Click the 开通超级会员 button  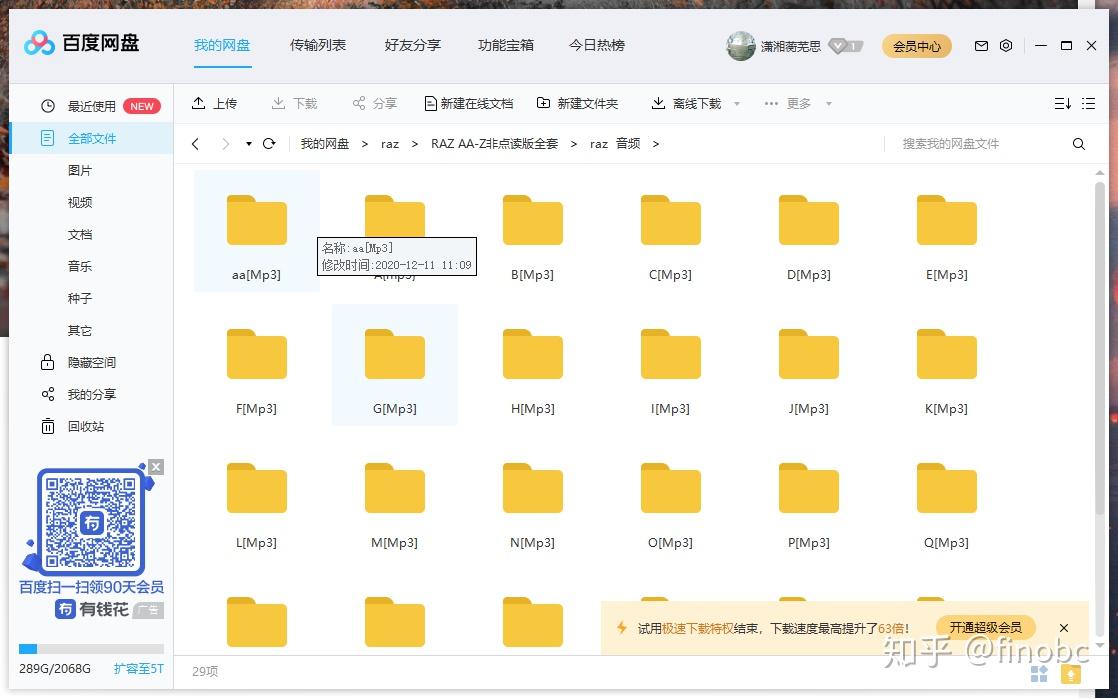[985, 627]
